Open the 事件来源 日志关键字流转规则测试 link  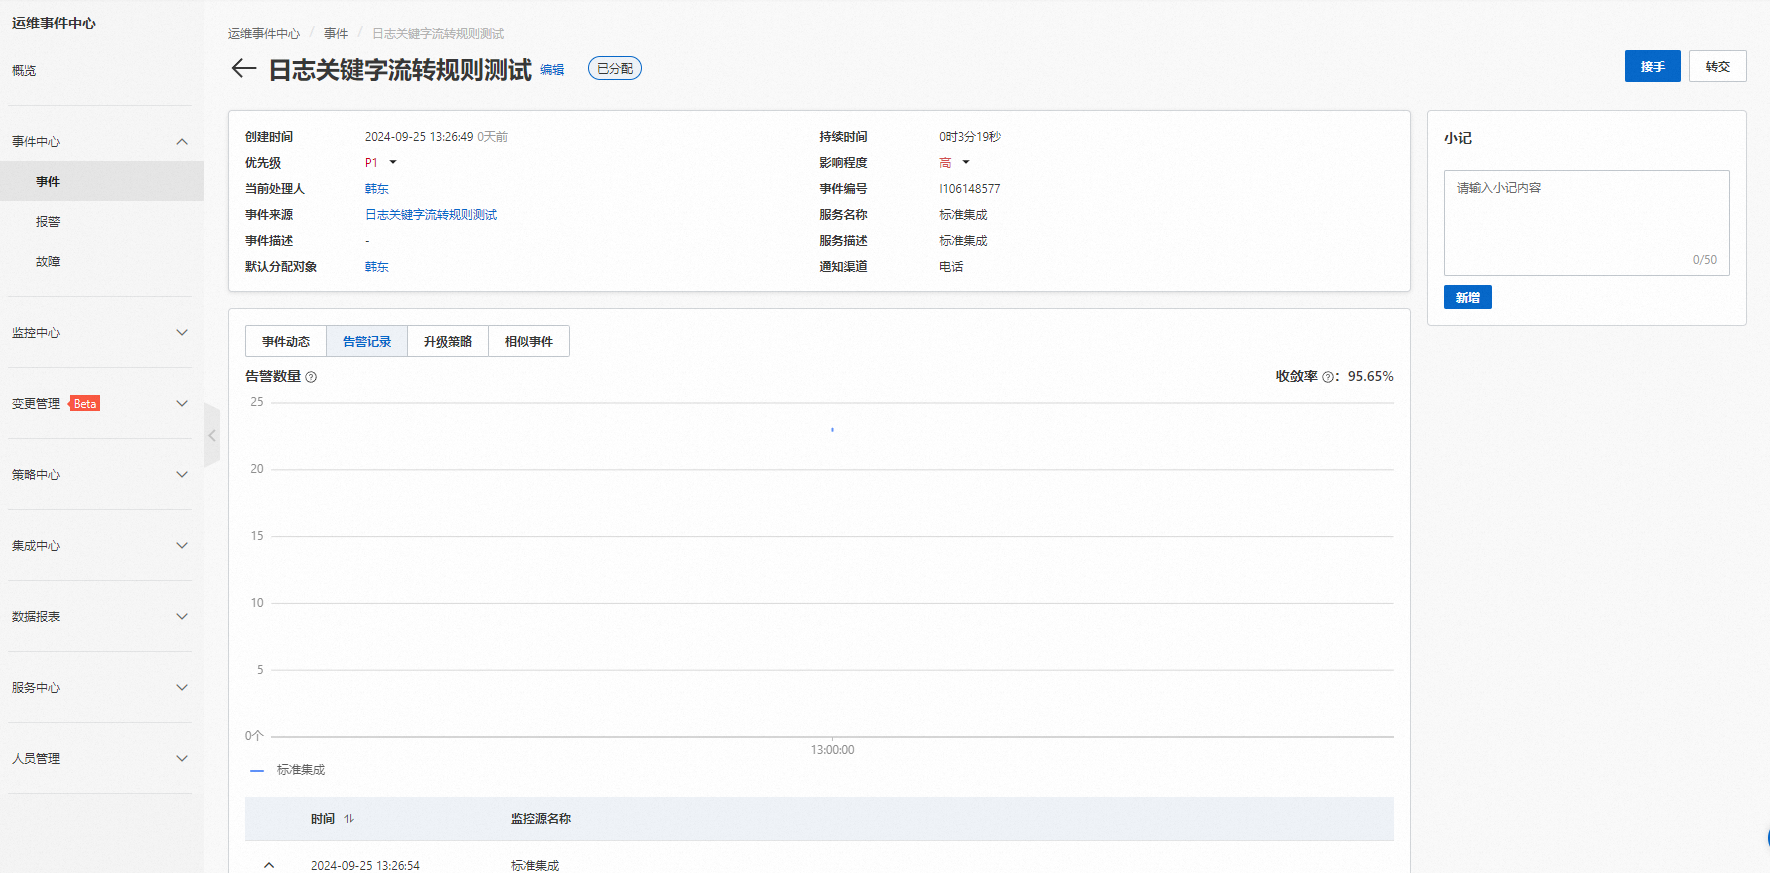coord(431,214)
